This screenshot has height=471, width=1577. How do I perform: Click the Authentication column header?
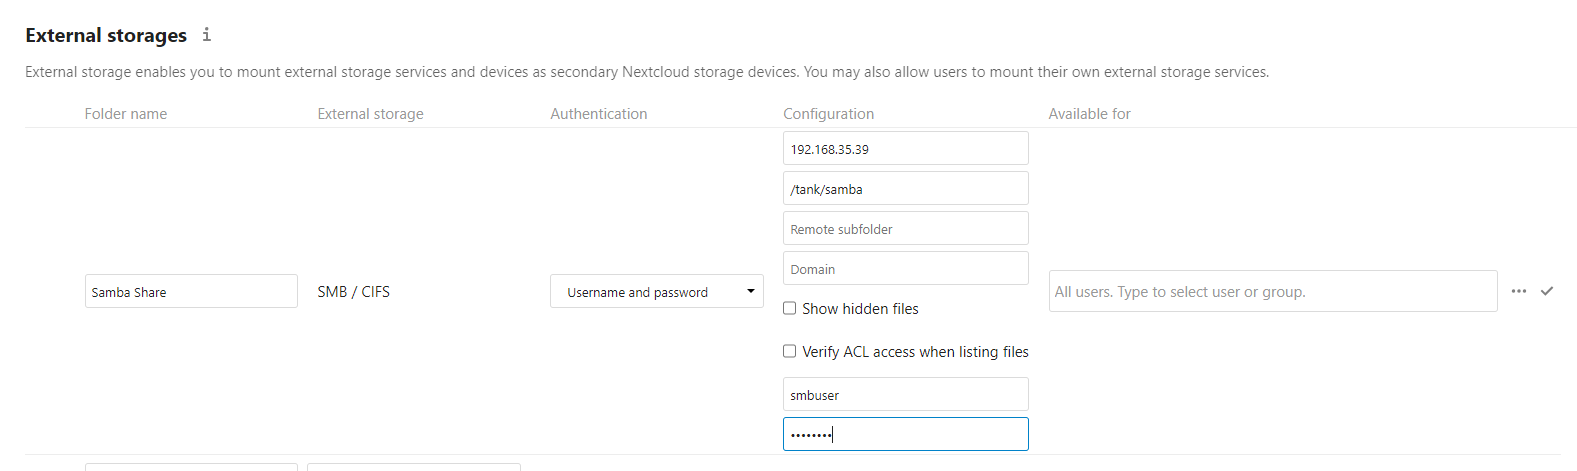(x=598, y=114)
